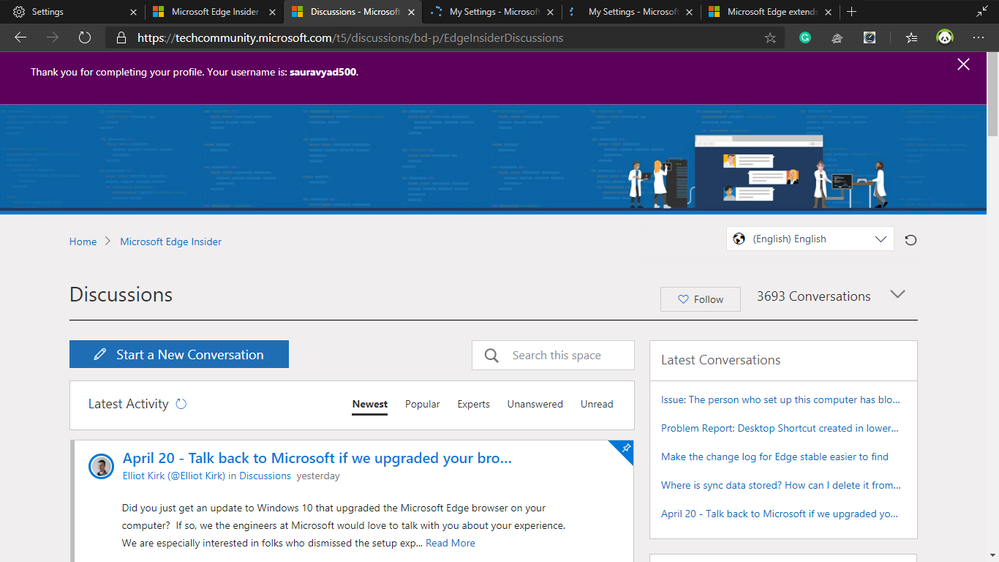This screenshot has width=999, height=562.
Task: Switch to the first My Settings tab
Action: click(494, 12)
